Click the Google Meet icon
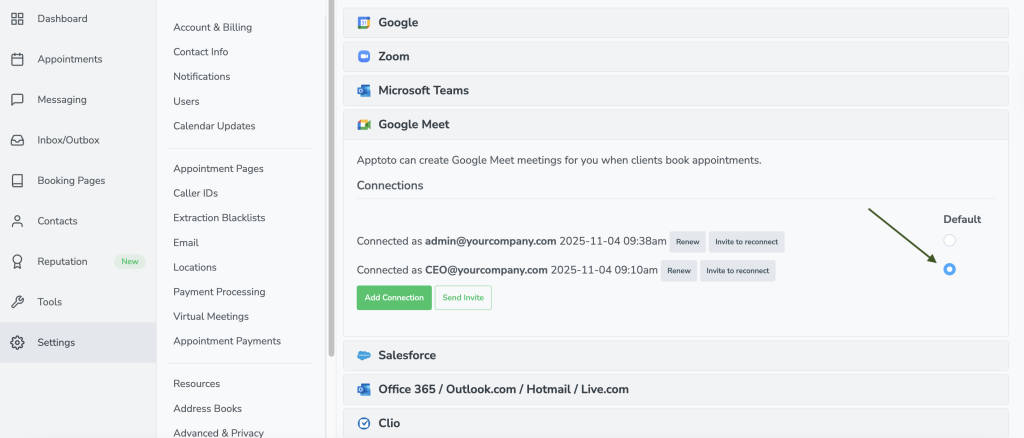The width and height of the screenshot is (1024, 438). [364, 125]
